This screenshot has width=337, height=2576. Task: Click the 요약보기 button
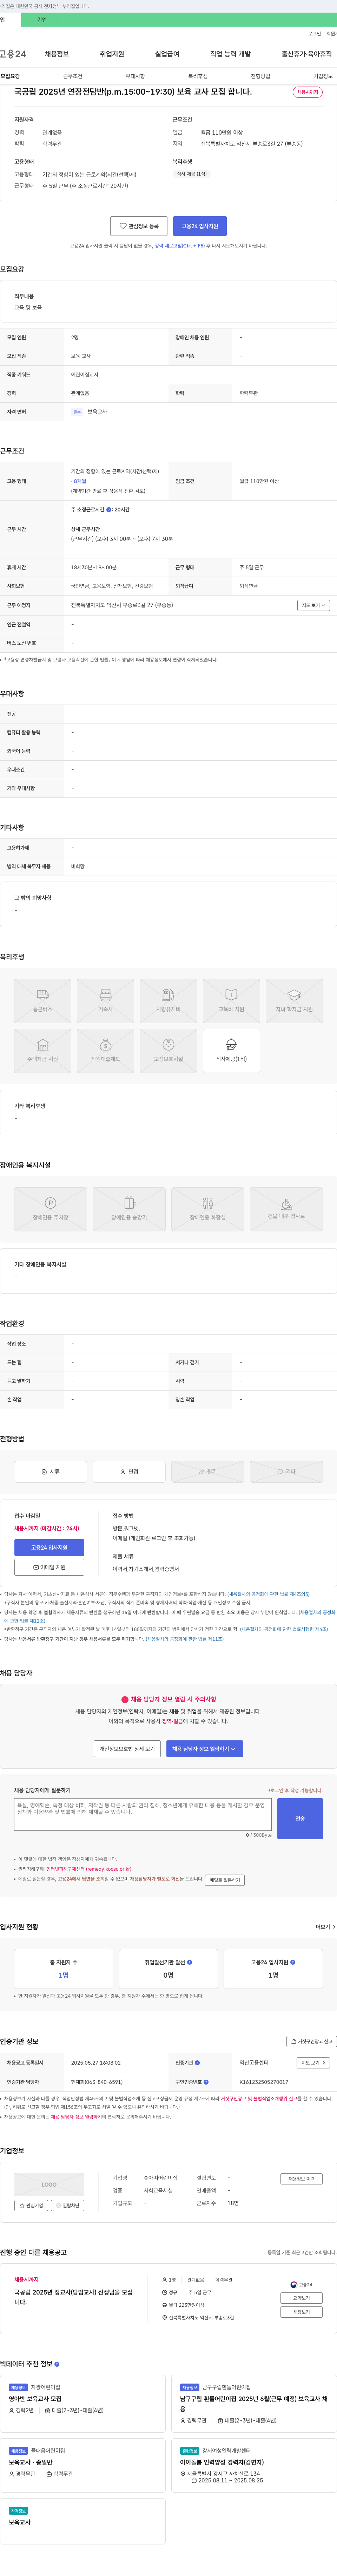[x=301, y=2298]
